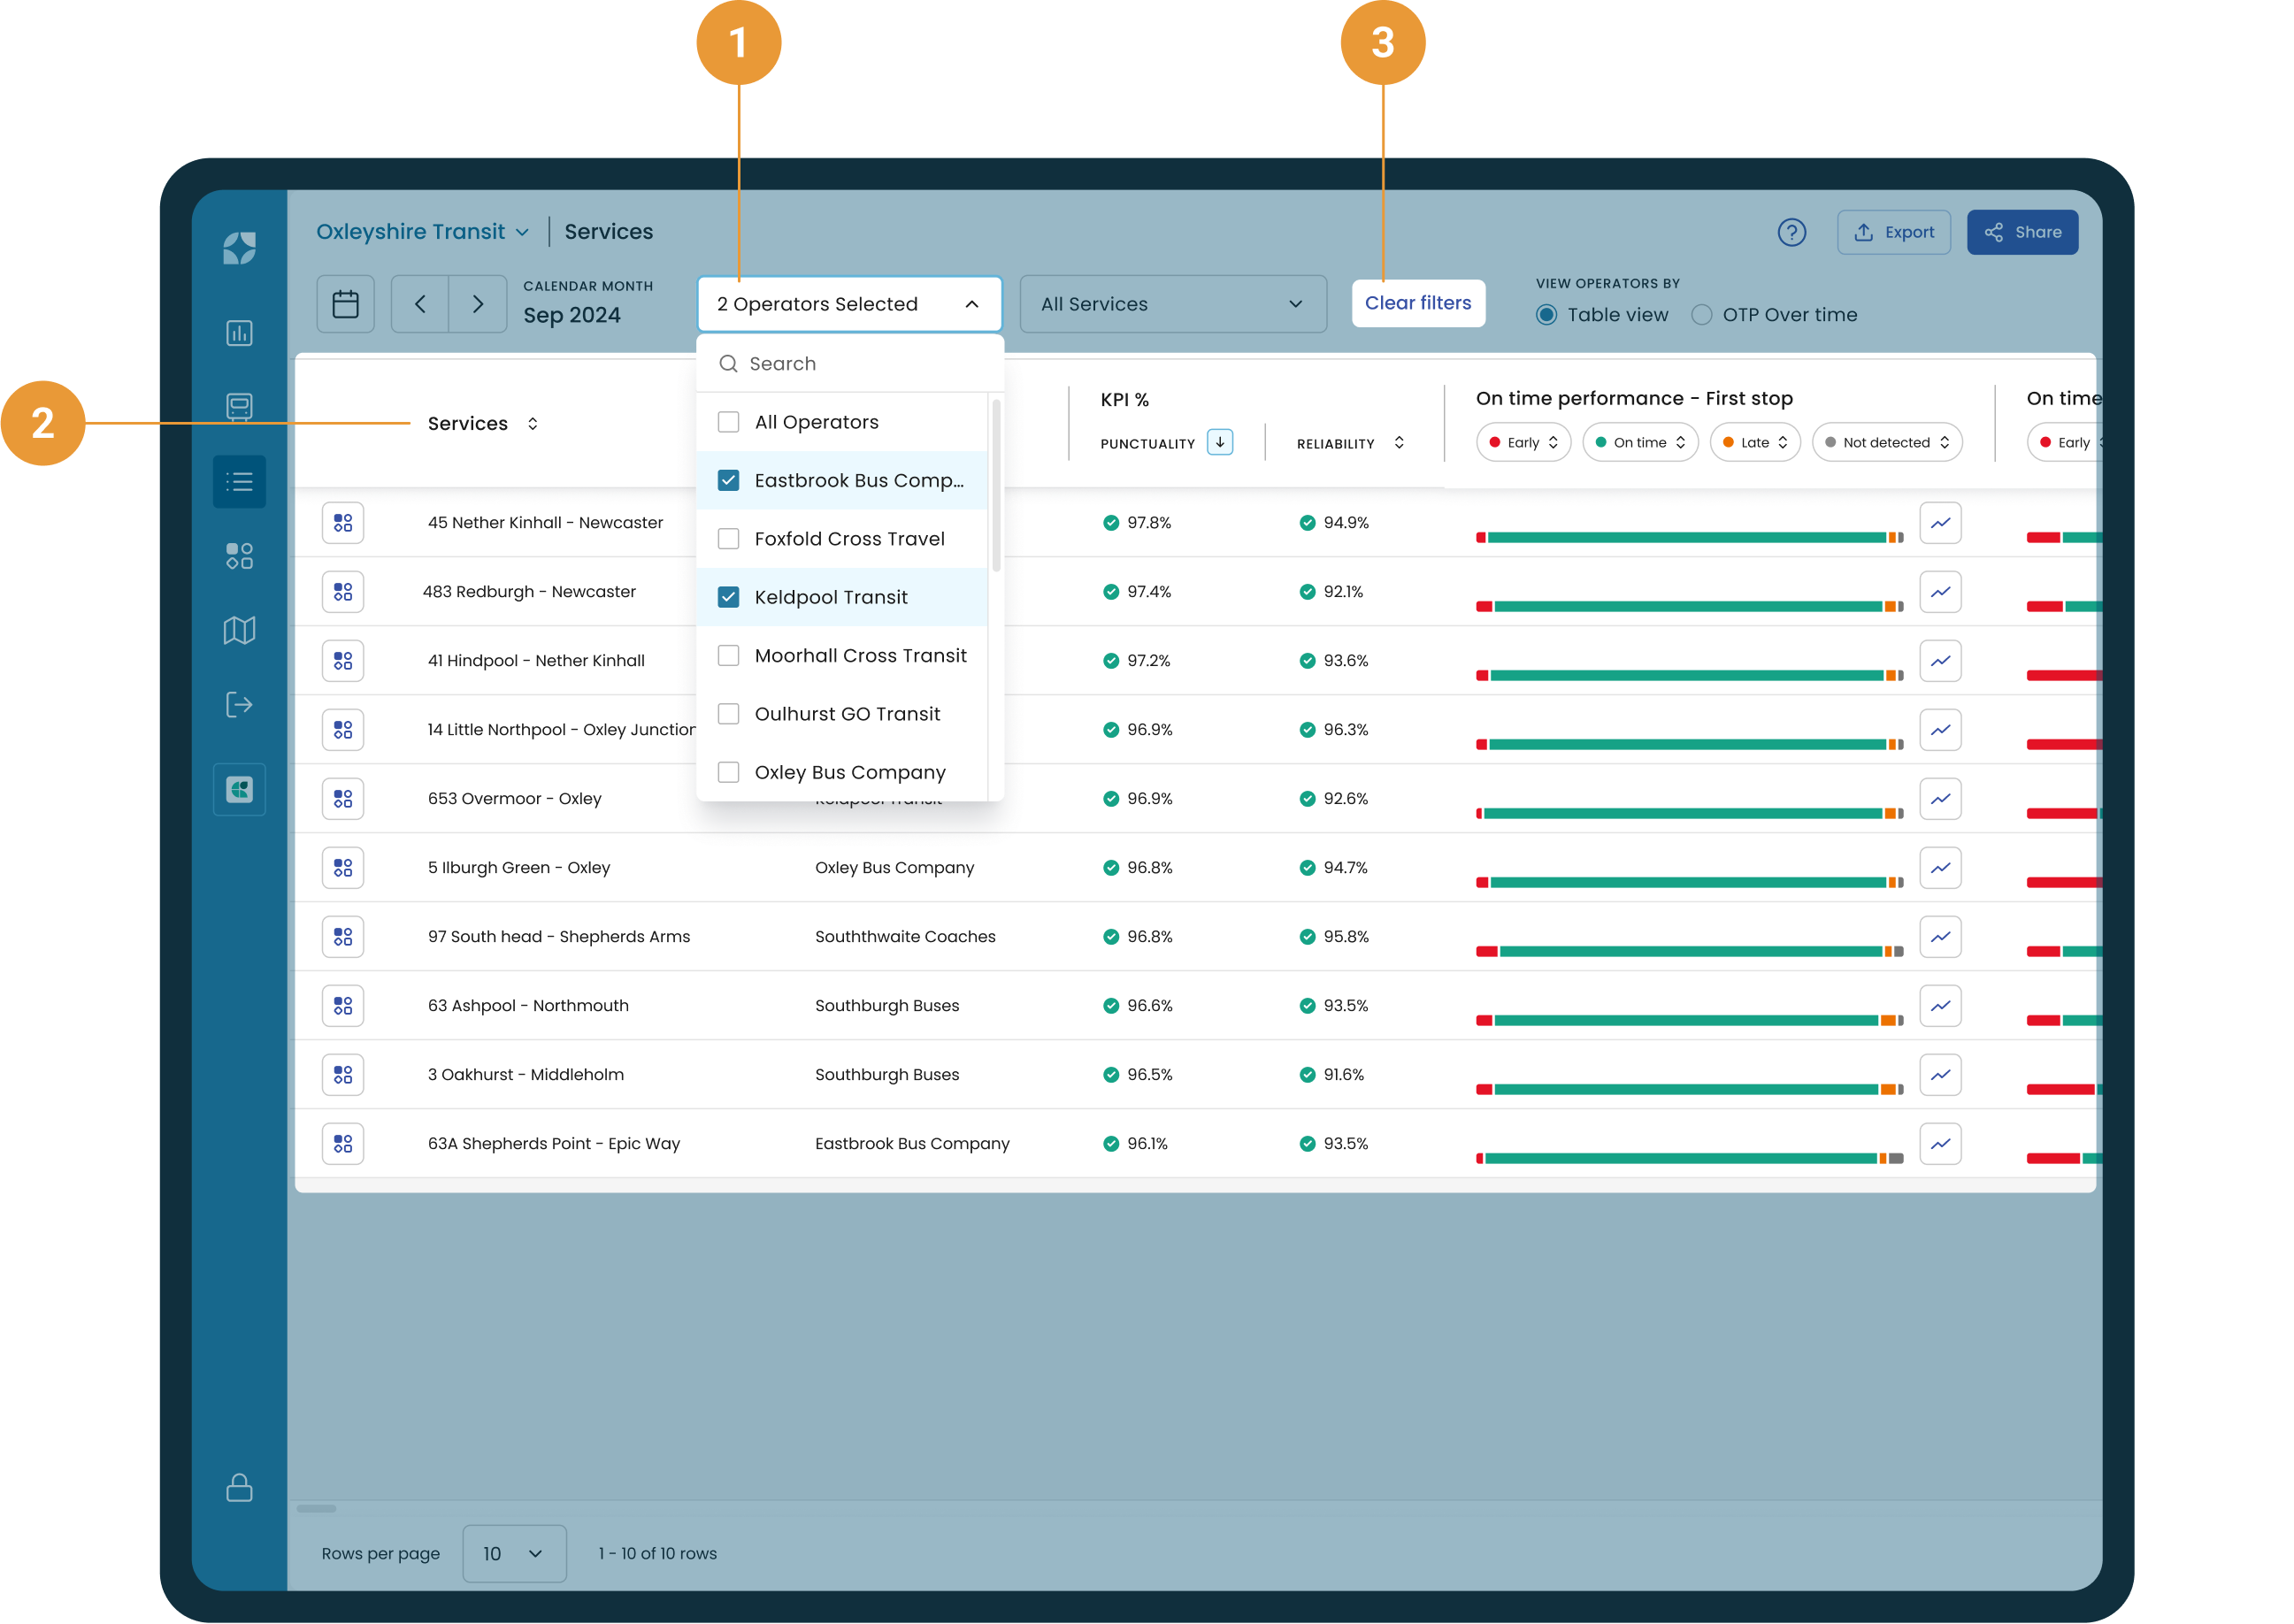Click first stop performance bar for 45 Nether Kinhall
2294x1624 pixels.
(x=1689, y=538)
